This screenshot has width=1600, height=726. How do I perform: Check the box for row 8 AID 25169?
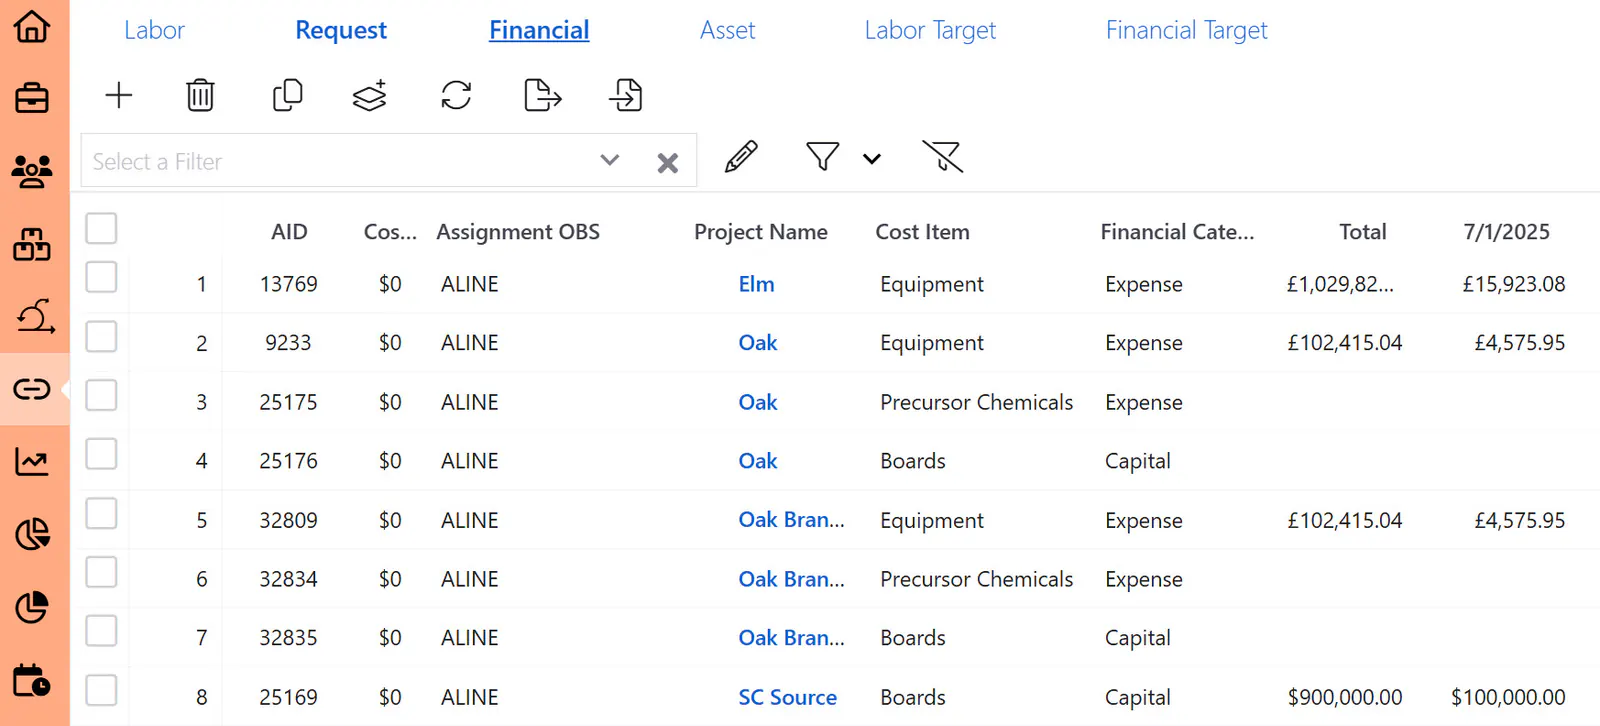tap(101, 690)
